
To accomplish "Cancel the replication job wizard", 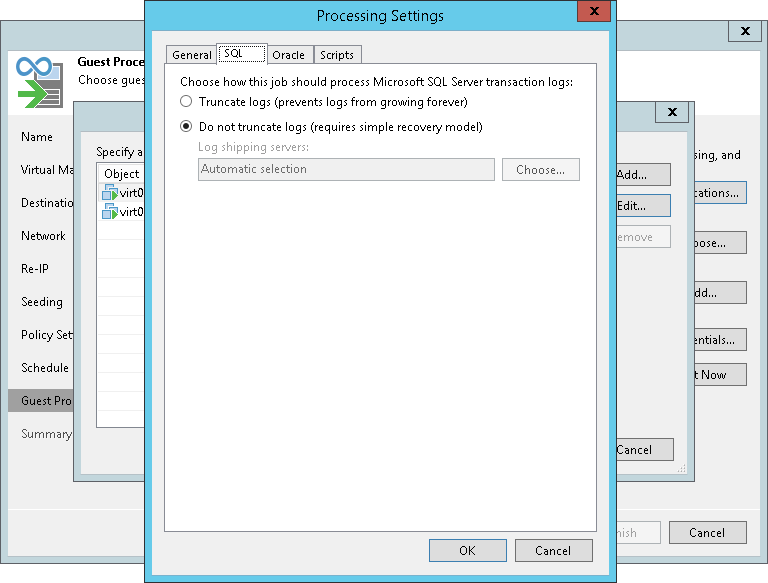I will tap(708, 533).
